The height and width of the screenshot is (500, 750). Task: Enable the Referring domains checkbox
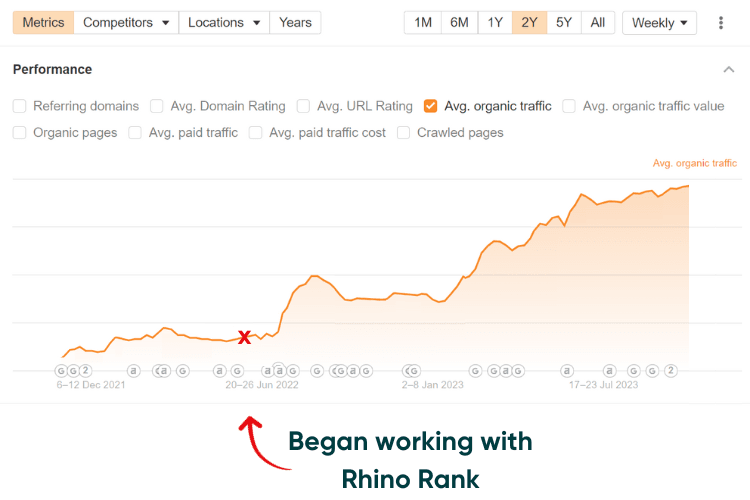click(x=20, y=106)
